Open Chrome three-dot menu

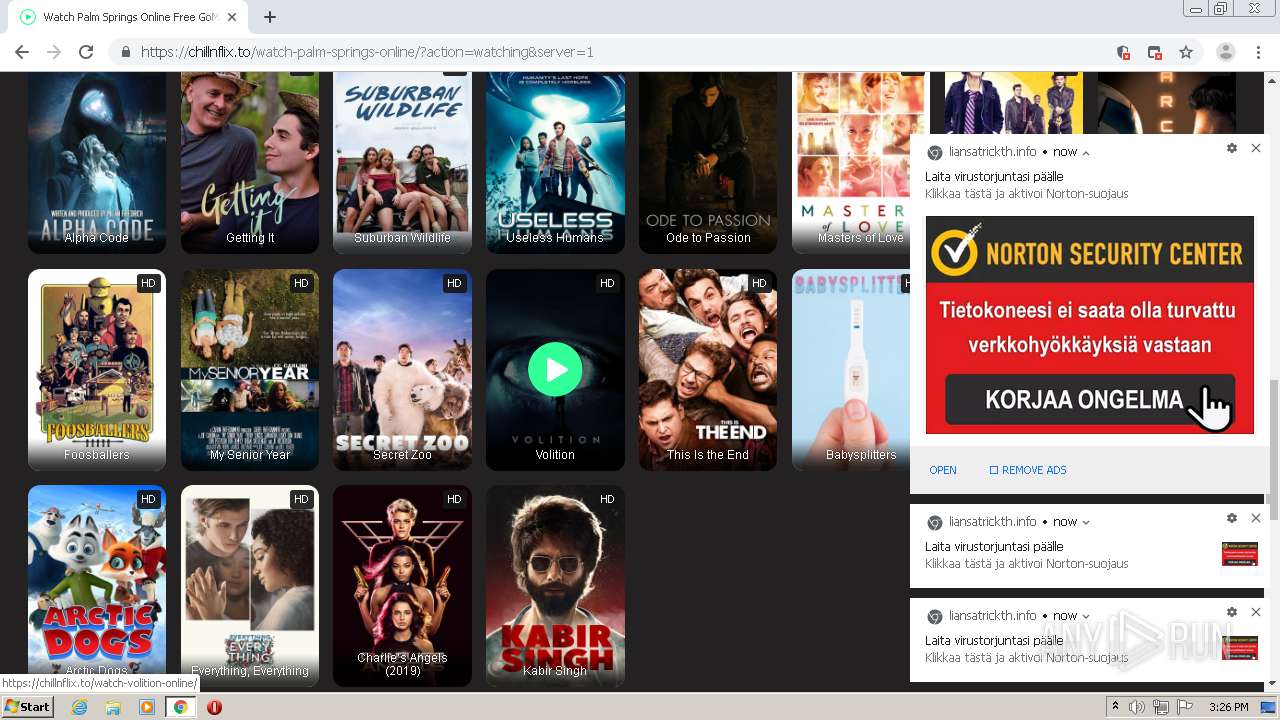(1259, 52)
